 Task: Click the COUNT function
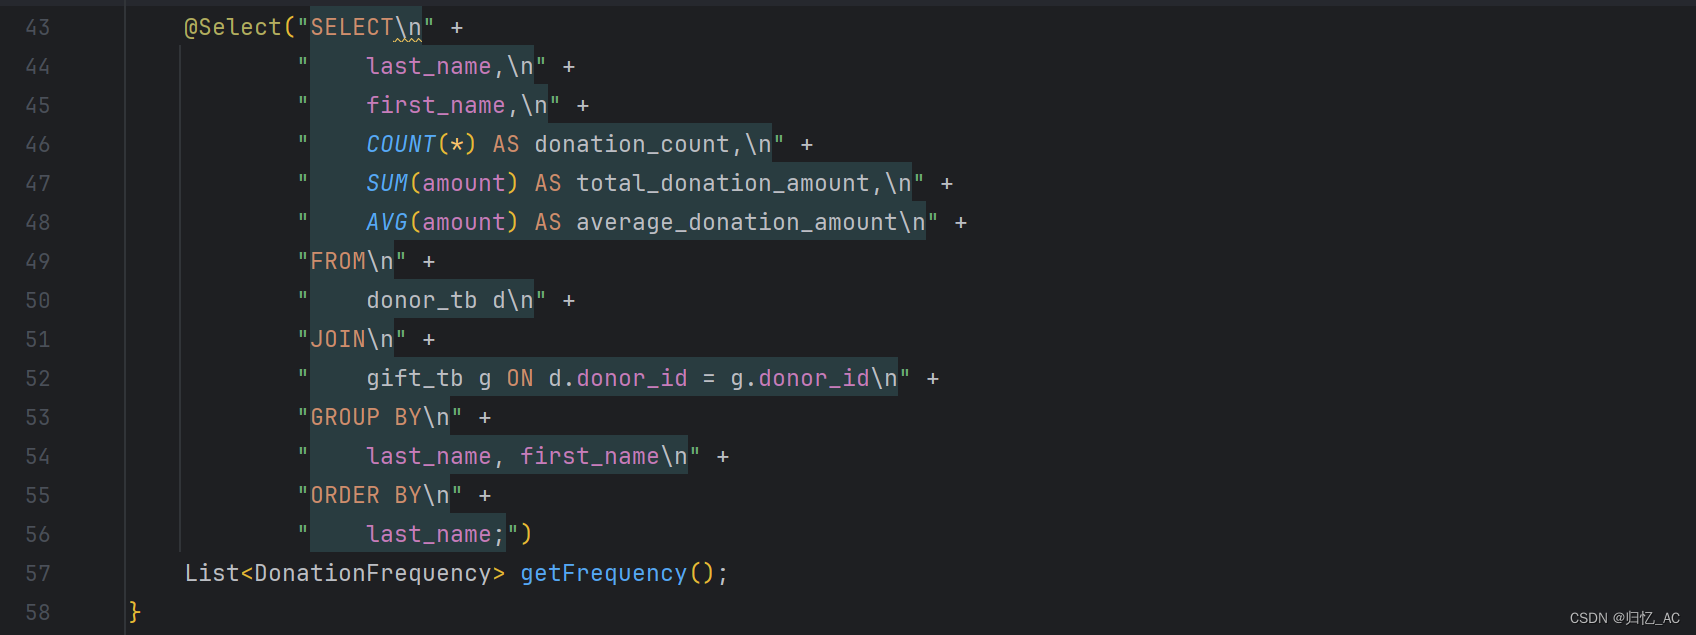coord(401,145)
